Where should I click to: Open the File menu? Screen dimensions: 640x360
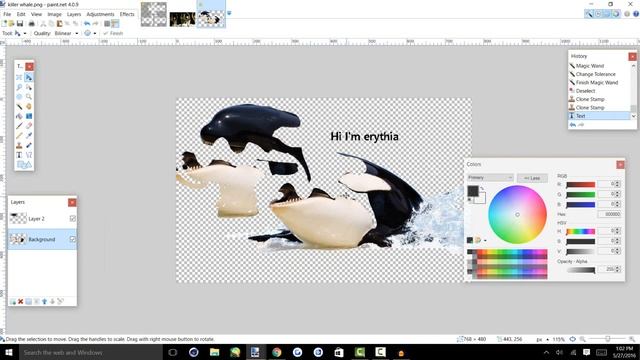pyautogui.click(x=7, y=14)
